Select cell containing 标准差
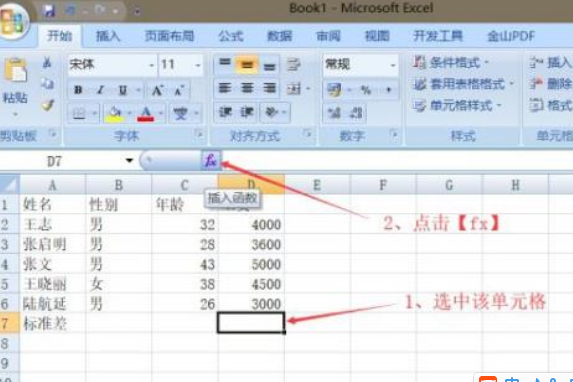This screenshot has height=382, width=573. (x=52, y=323)
